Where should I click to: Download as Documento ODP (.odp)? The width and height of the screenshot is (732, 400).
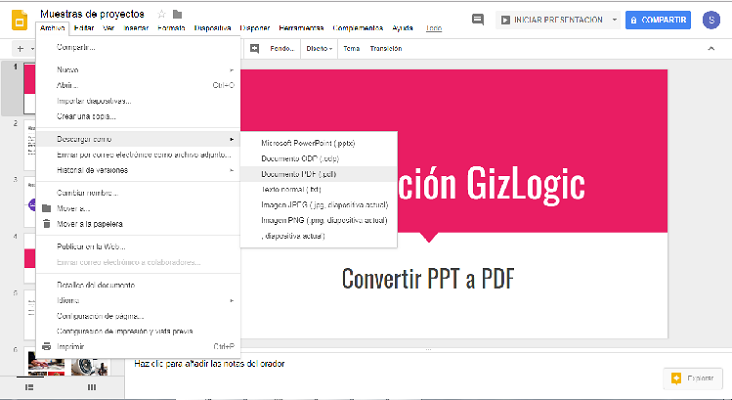point(319,159)
